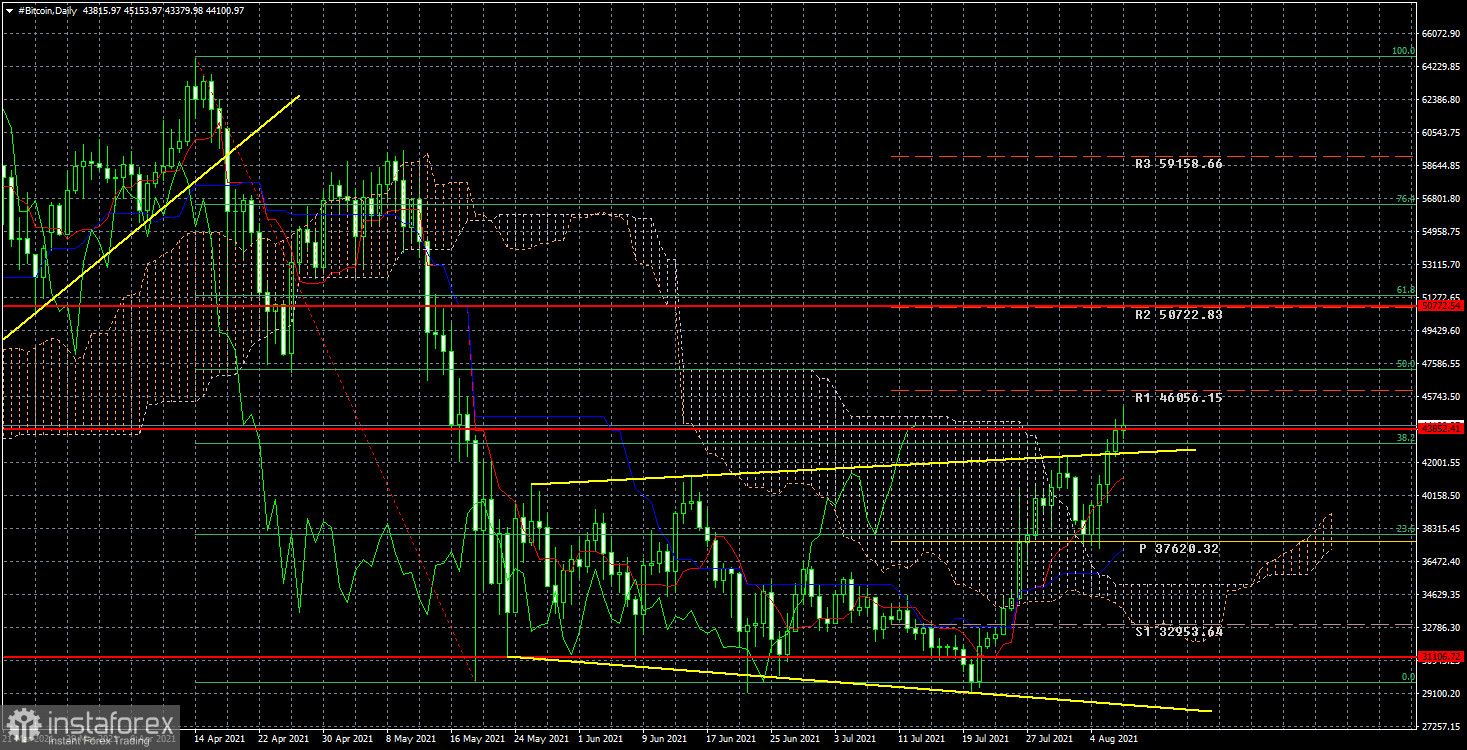Viewport: 1467px width, 750px height.
Task: Click the 53115.70 price axis value
Action: click(x=1442, y=265)
